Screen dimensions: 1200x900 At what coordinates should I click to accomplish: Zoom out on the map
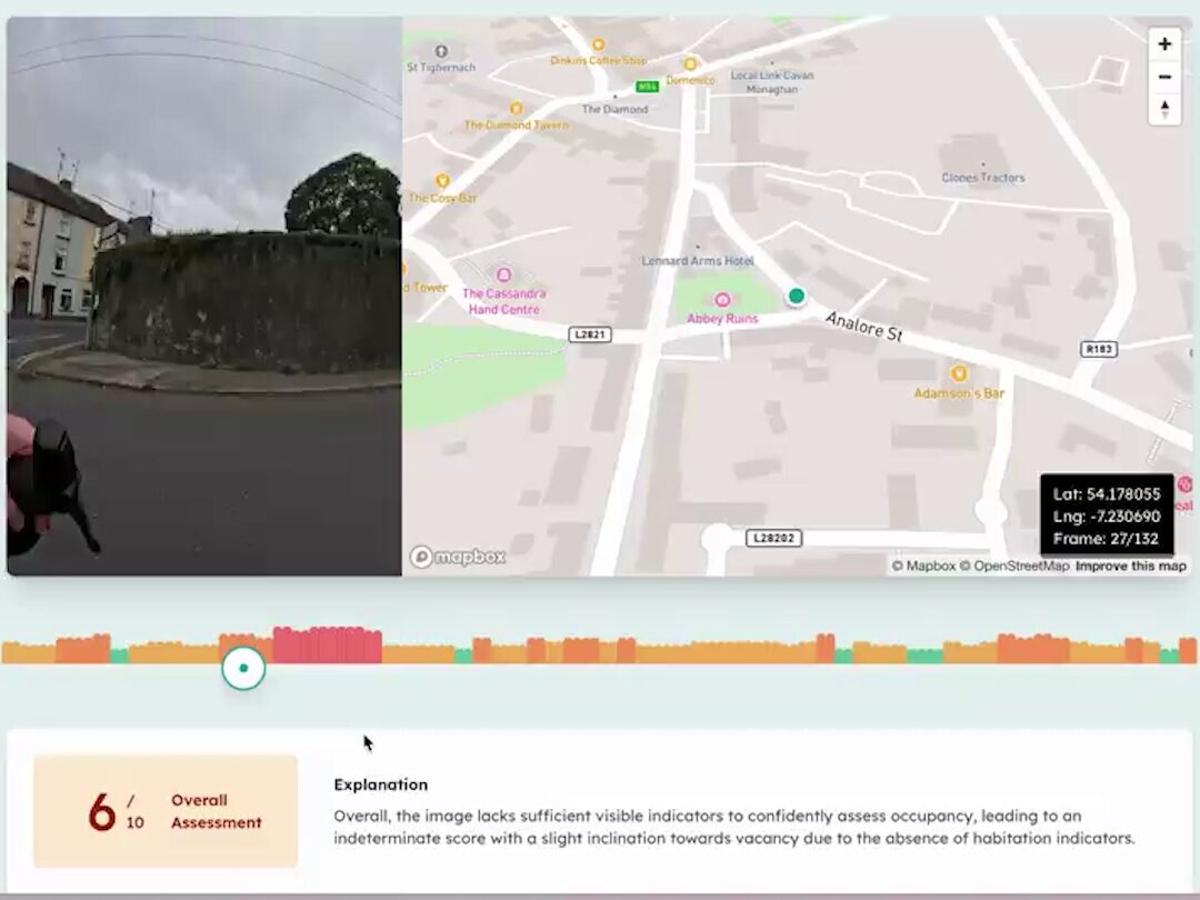click(1164, 77)
